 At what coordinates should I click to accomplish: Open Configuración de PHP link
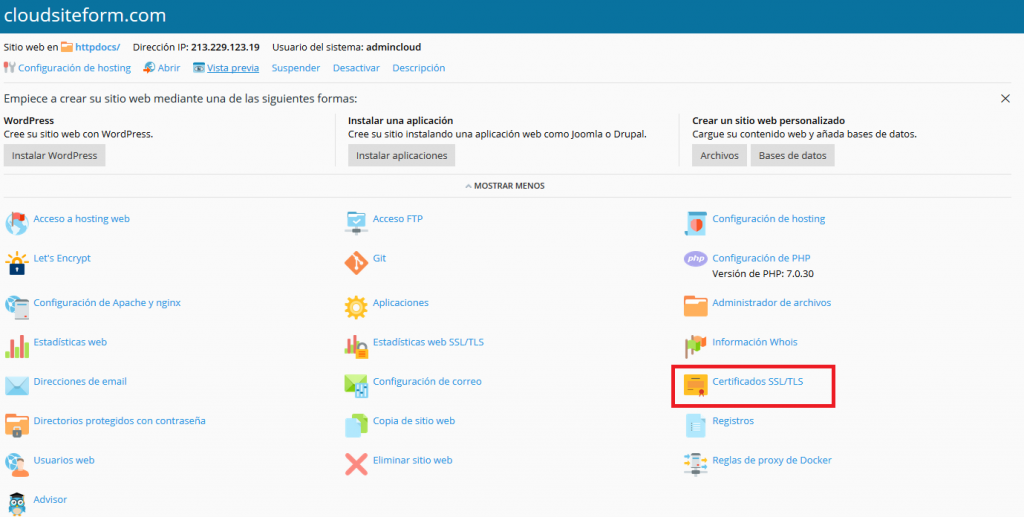pos(761,258)
